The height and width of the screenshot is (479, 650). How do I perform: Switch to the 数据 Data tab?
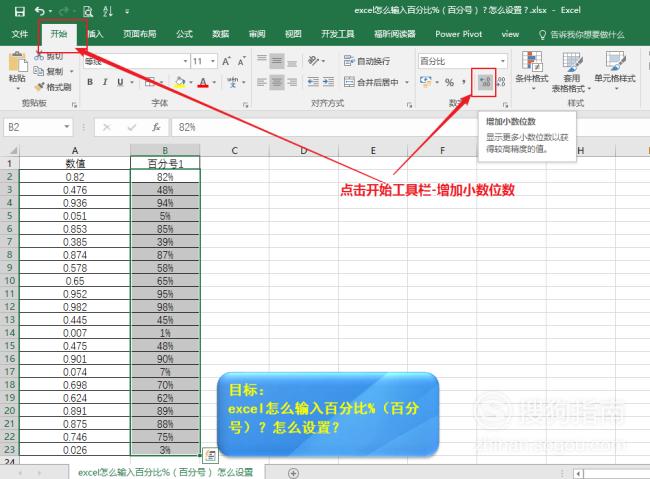(x=221, y=34)
